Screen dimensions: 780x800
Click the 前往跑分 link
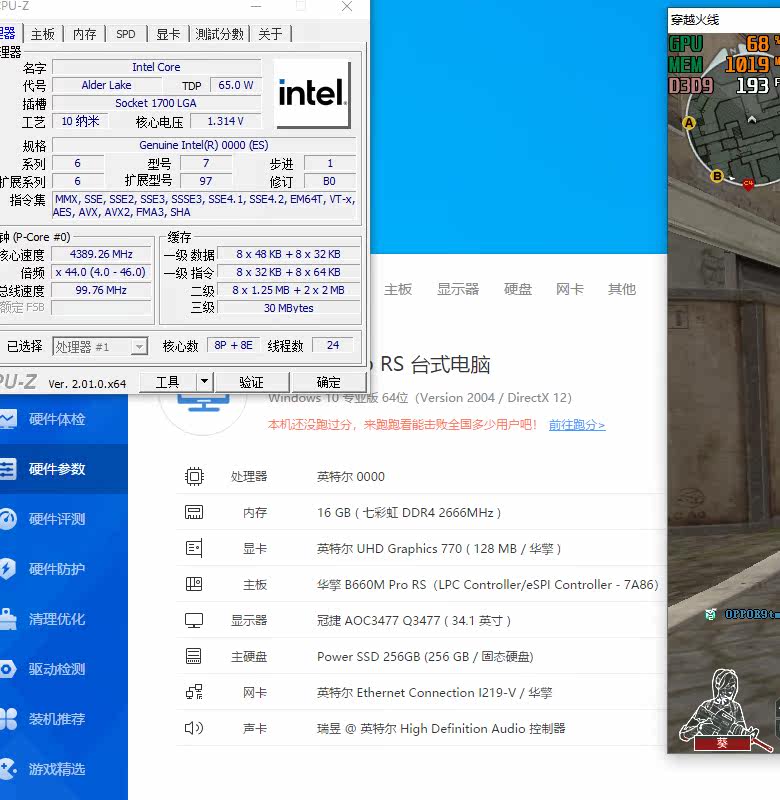click(577, 424)
